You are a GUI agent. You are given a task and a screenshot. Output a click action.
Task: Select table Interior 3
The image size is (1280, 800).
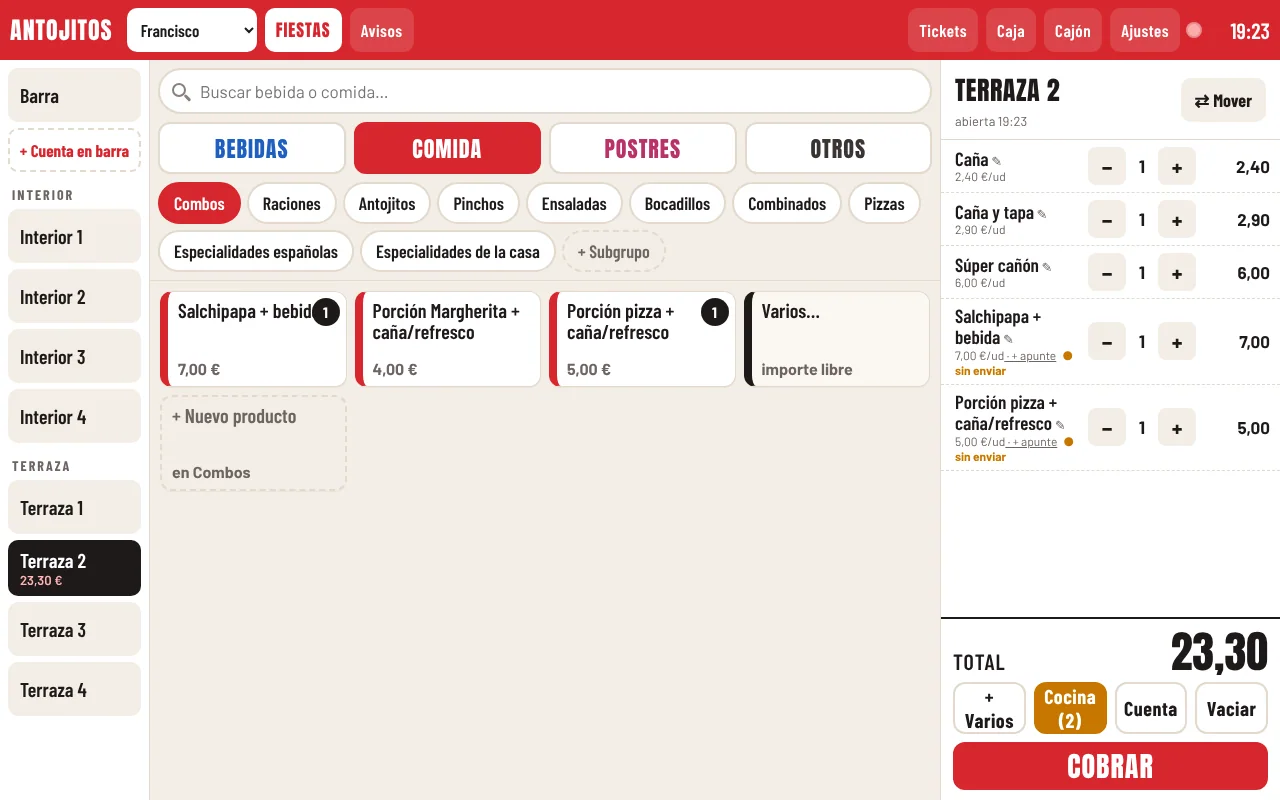coord(74,356)
